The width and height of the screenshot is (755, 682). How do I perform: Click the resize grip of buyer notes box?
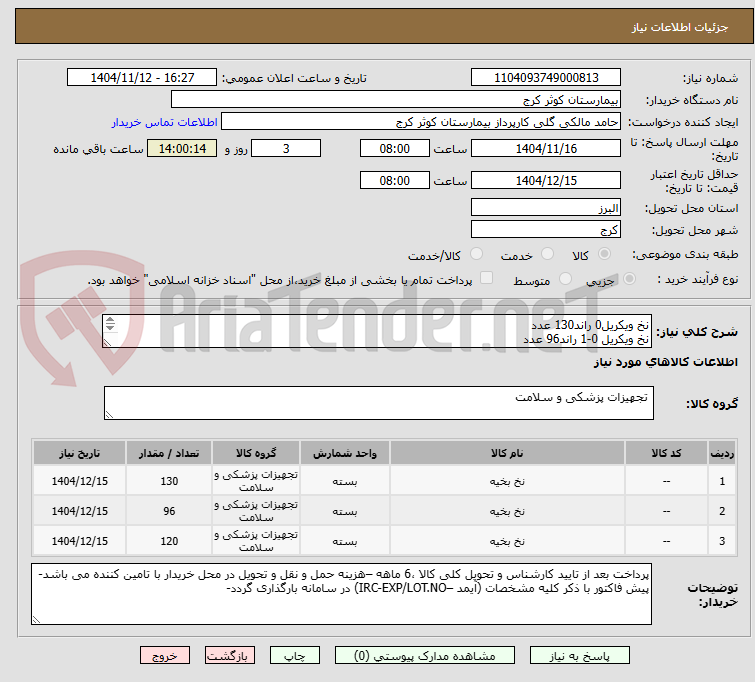[x=36, y=620]
